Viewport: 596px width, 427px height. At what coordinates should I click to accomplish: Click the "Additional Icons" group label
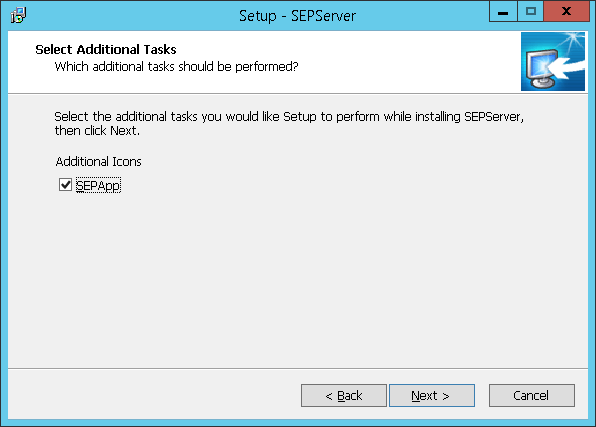[98, 162]
